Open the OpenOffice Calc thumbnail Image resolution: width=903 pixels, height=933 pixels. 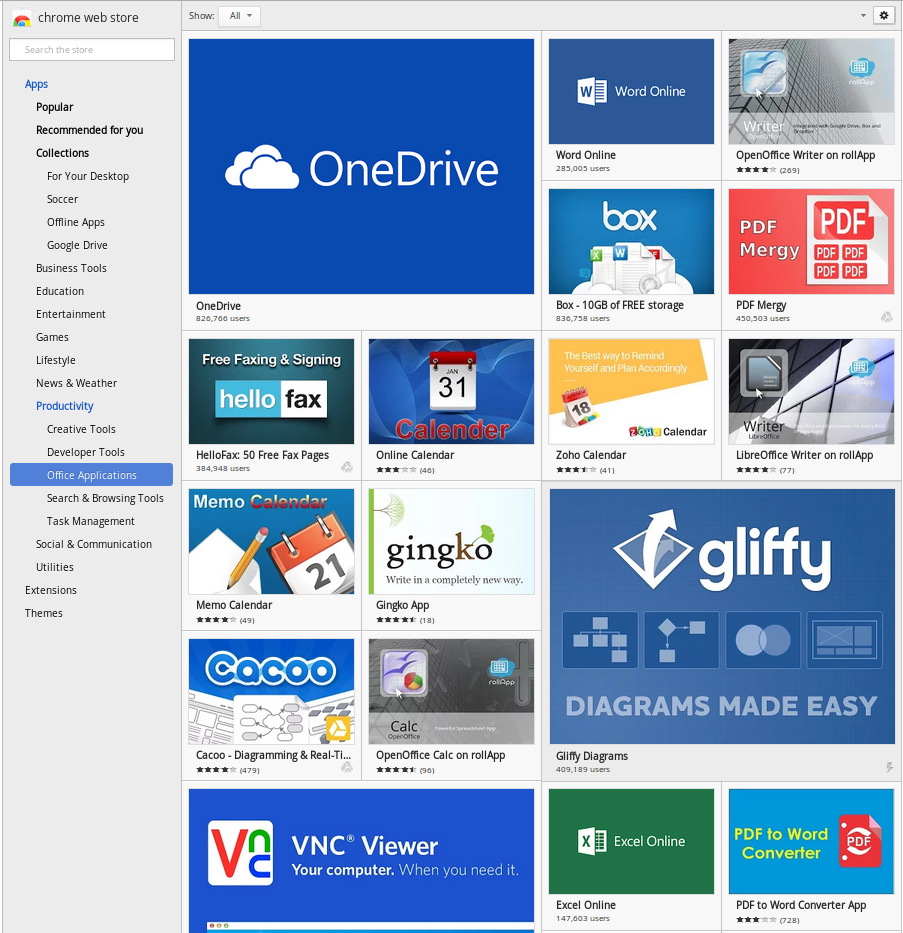(x=452, y=691)
